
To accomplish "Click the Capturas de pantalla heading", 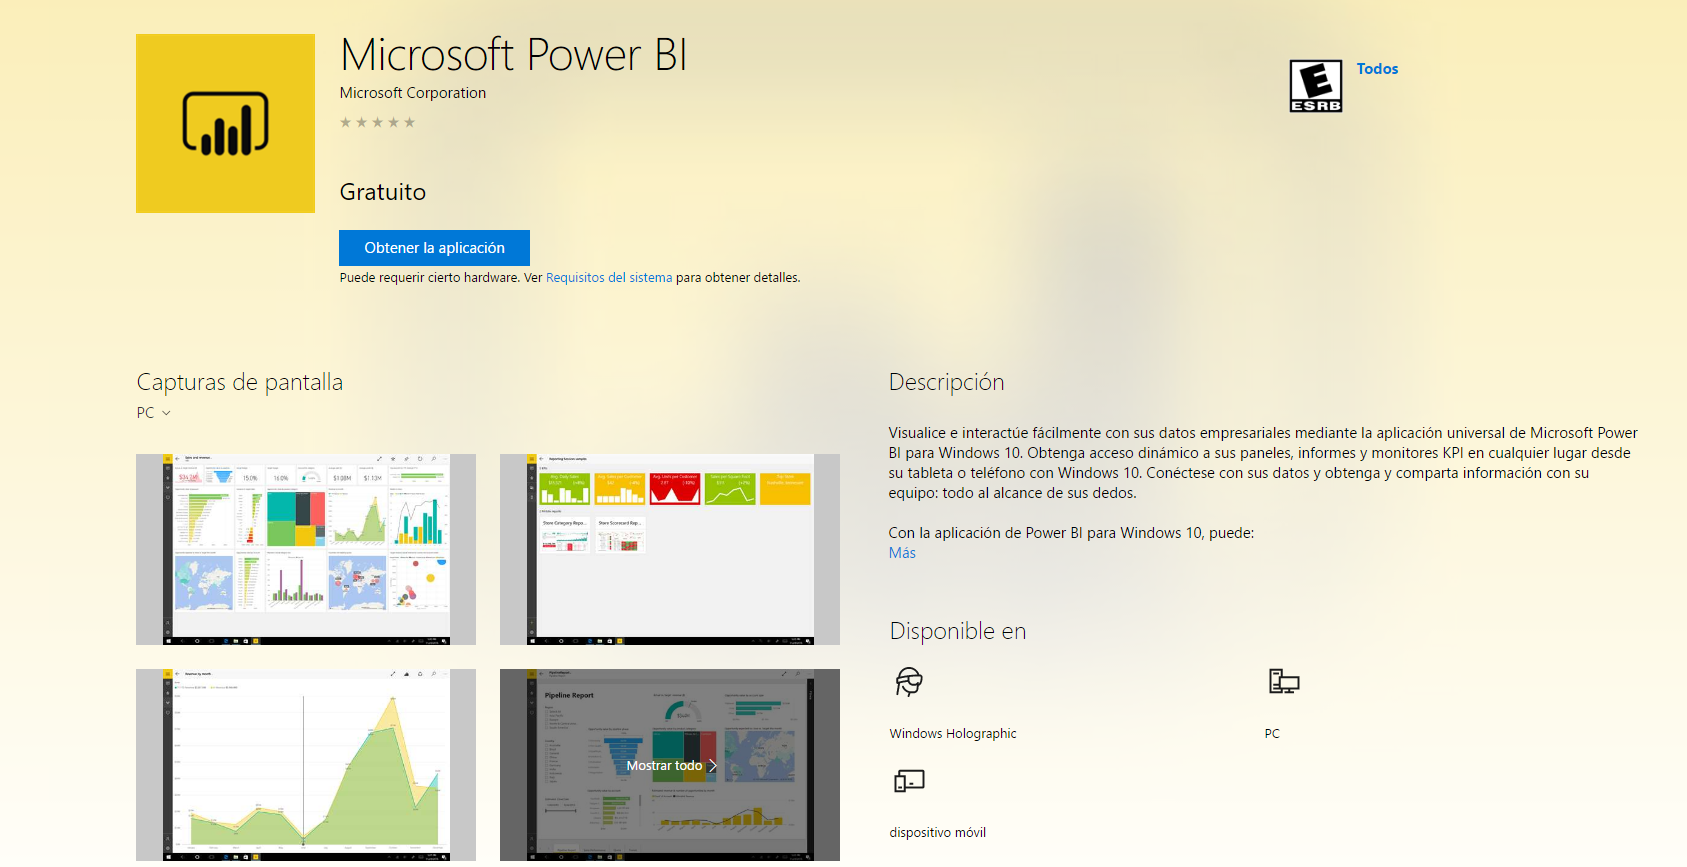I will (240, 382).
